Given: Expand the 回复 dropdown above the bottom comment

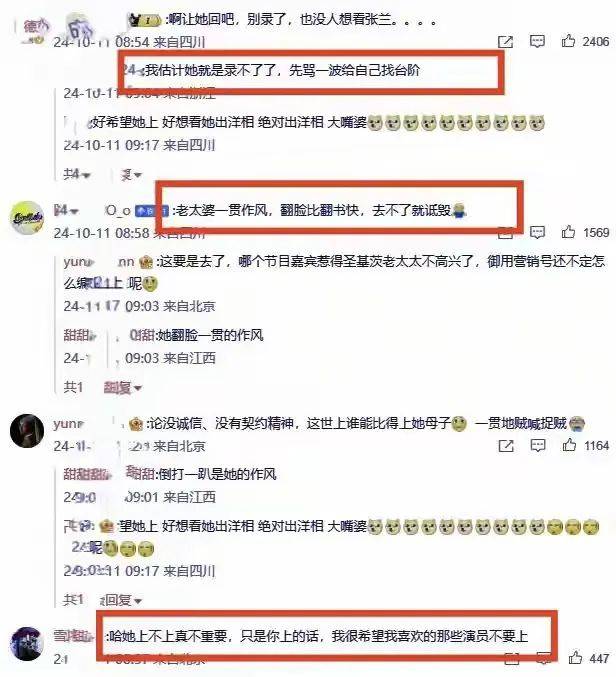Looking at the screenshot, I should tap(121, 600).
